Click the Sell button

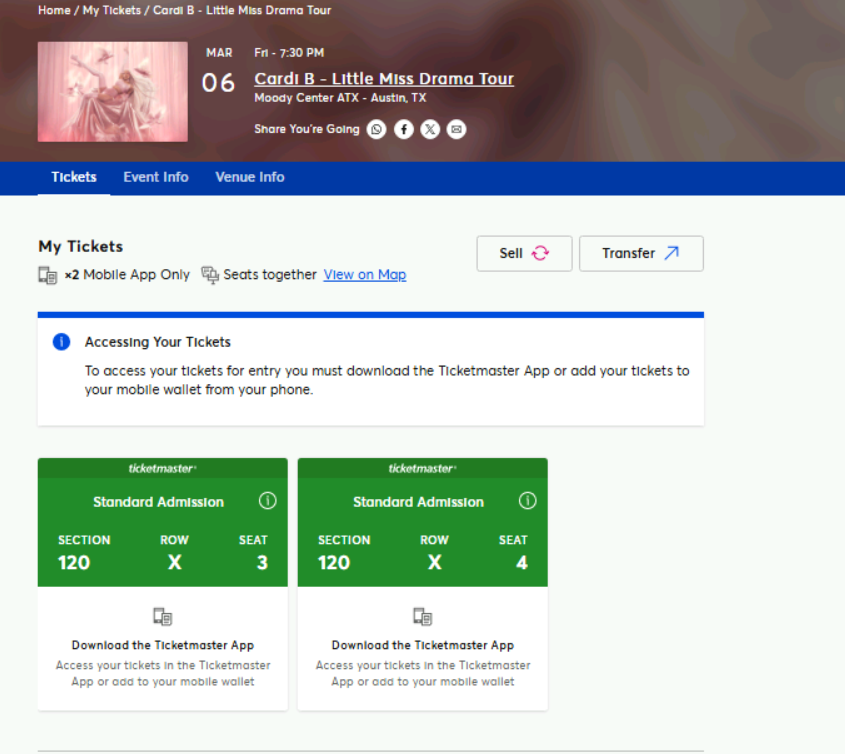coord(524,253)
